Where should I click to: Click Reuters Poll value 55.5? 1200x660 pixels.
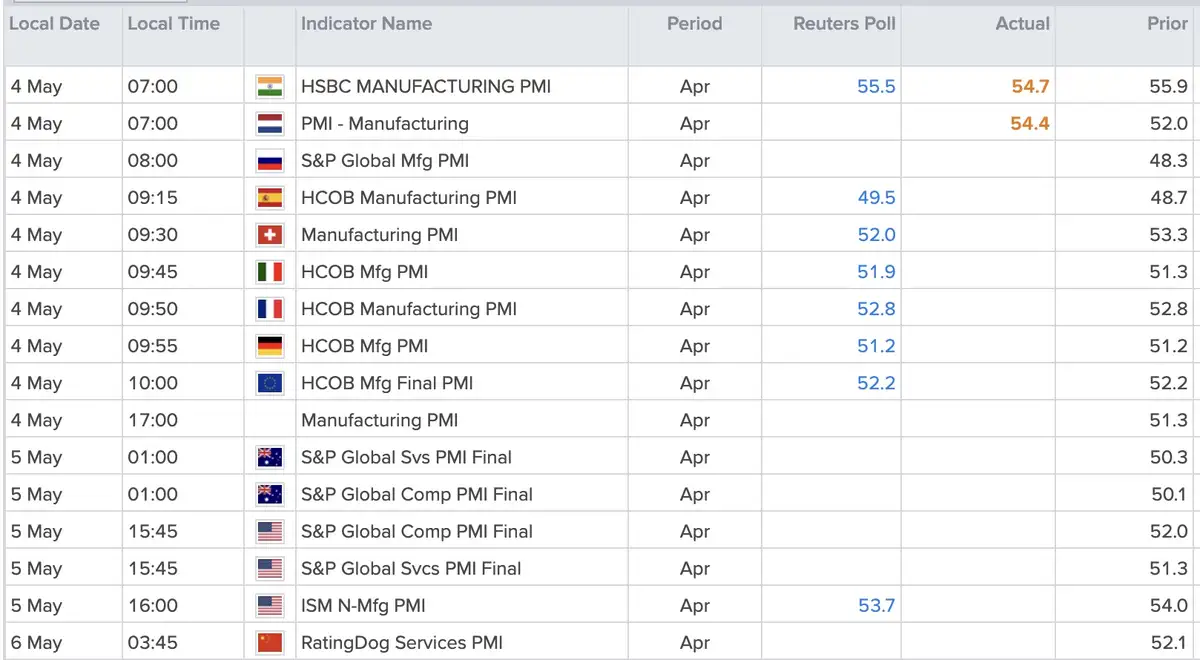pos(876,87)
